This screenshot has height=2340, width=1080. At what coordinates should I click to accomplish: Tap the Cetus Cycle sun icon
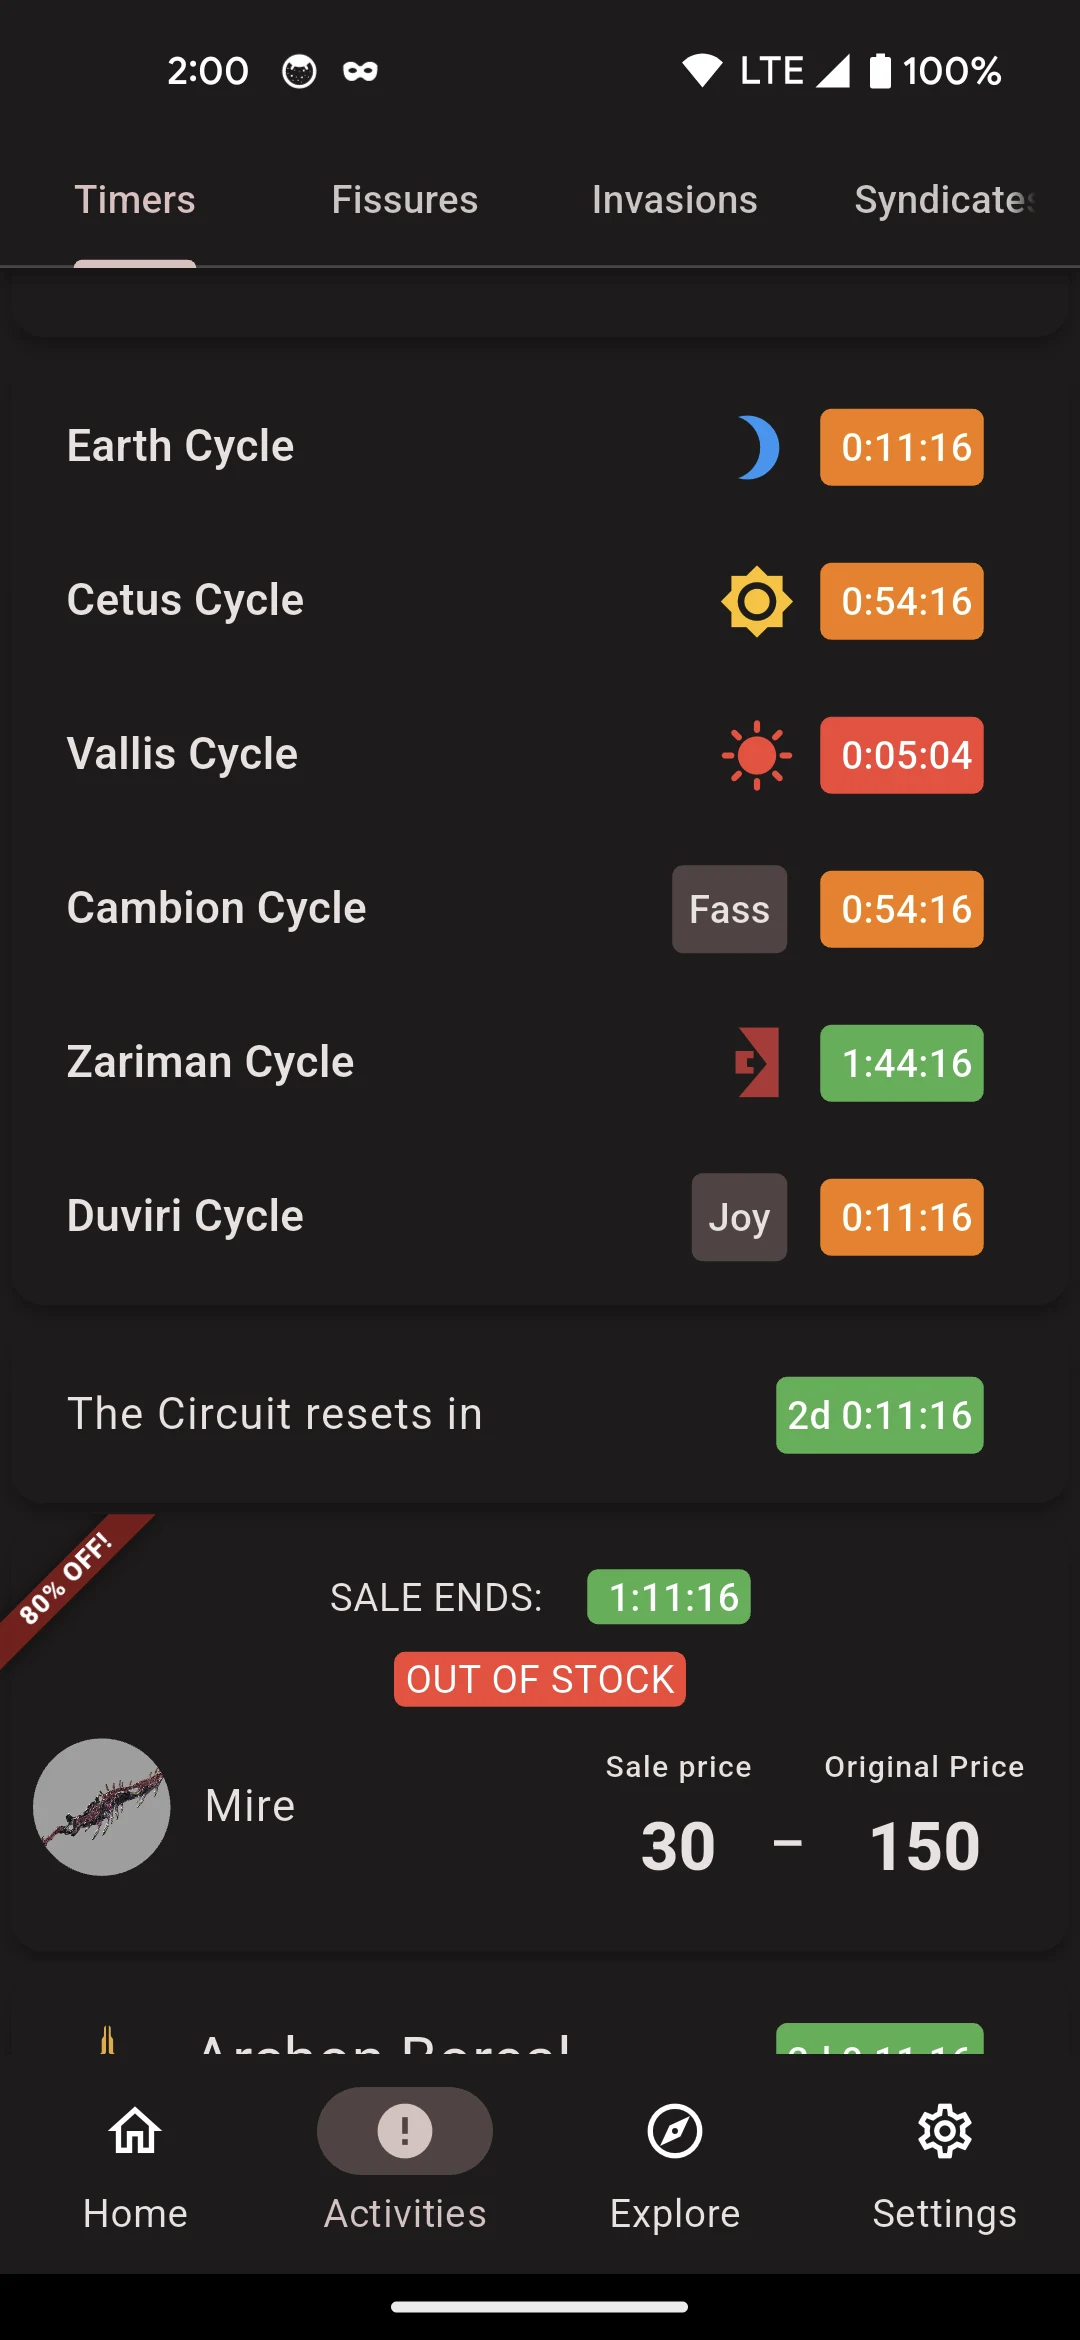pos(757,601)
